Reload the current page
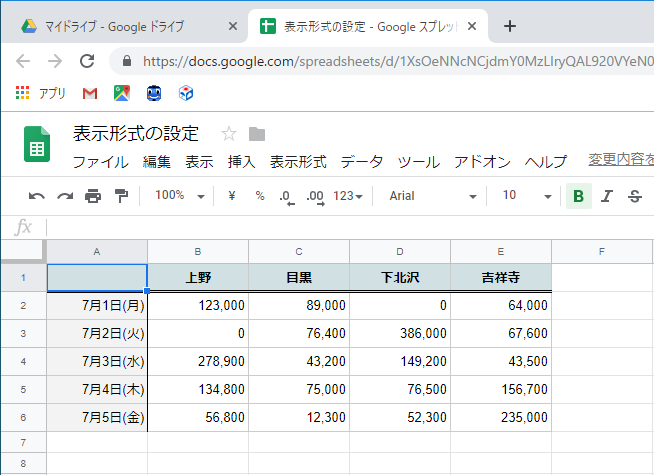Screen dimensions: 654x475 (x=87, y=61)
